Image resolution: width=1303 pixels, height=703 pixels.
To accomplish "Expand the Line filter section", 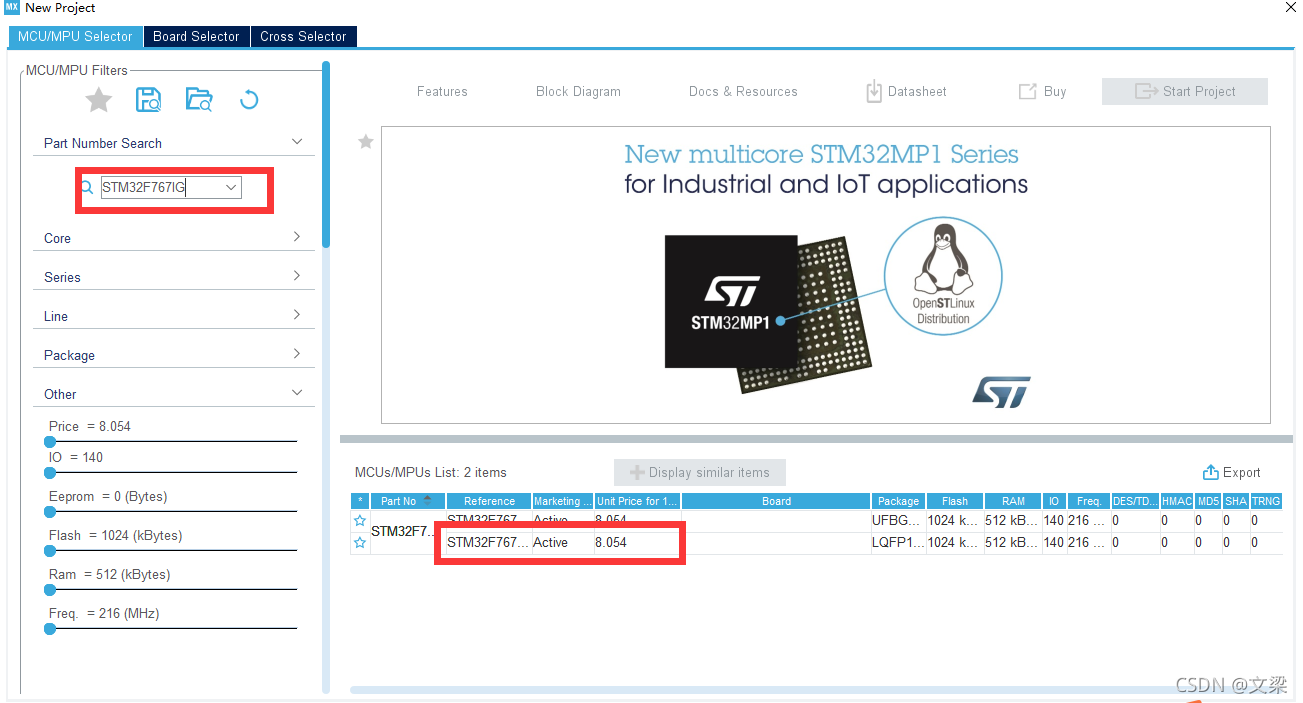I will pos(297,315).
